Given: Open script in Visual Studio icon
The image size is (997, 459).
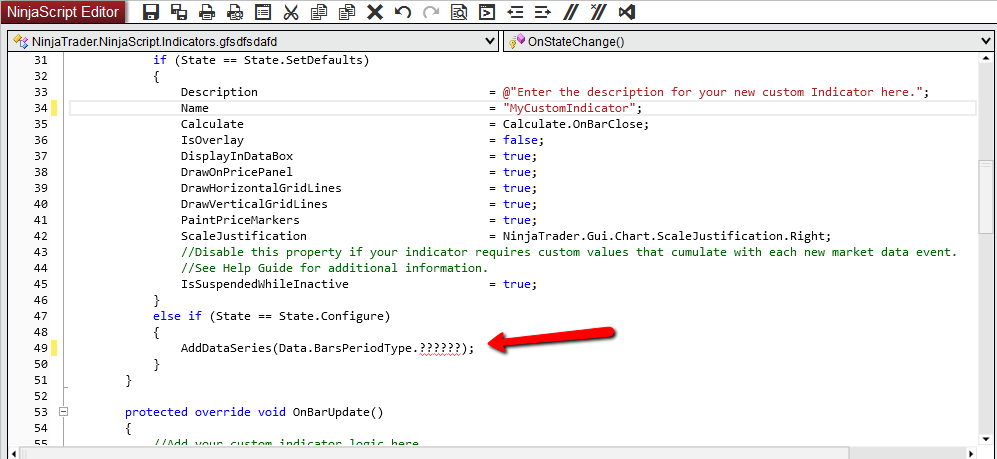Looking at the screenshot, I should 627,11.
